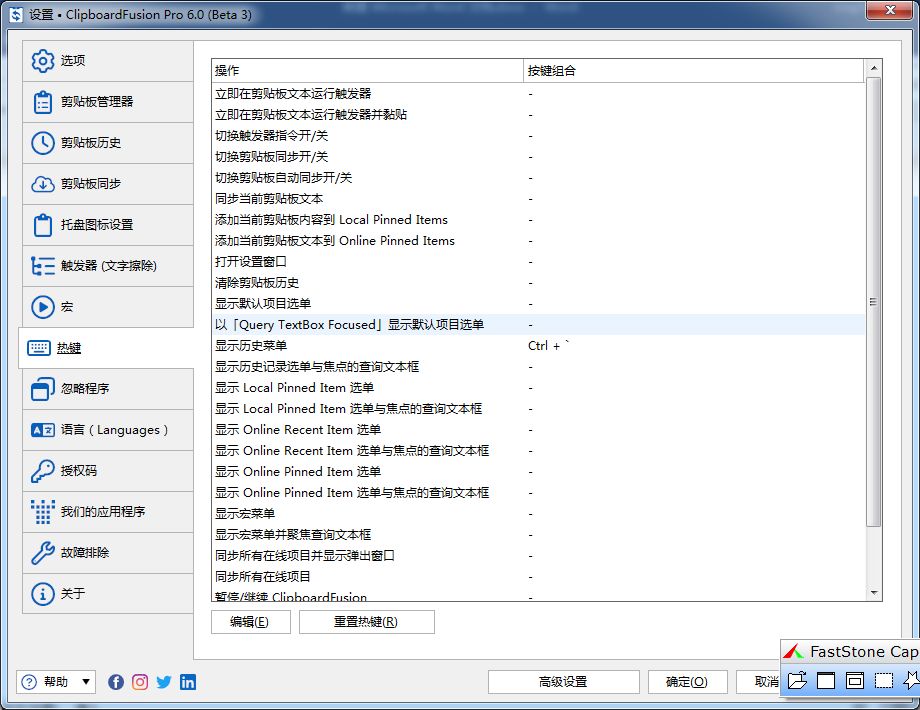Image resolution: width=920 pixels, height=710 pixels.
Task: Sort by the 操作 column header
Action: (367, 71)
